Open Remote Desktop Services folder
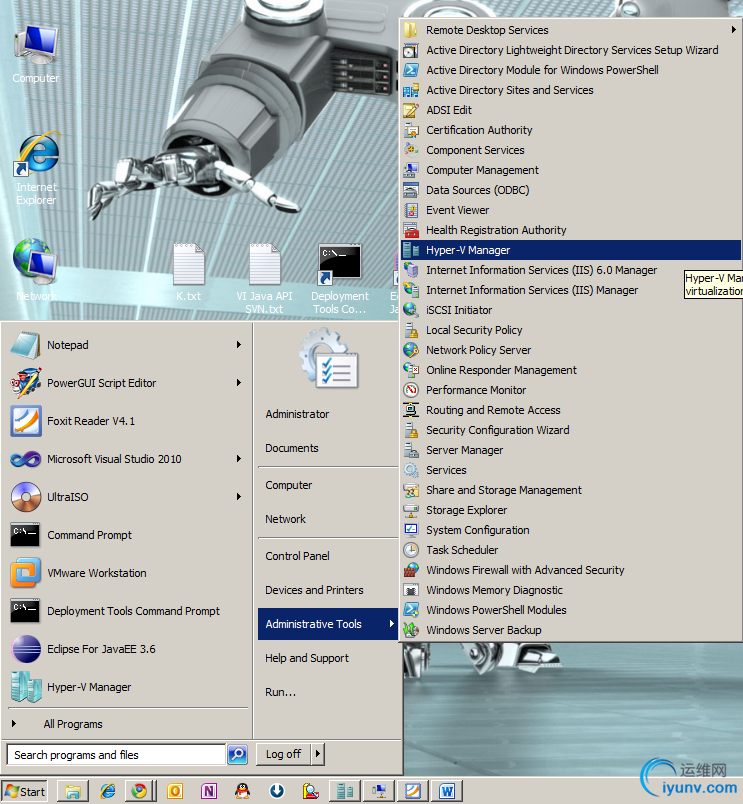This screenshot has height=804, width=743. (571, 30)
